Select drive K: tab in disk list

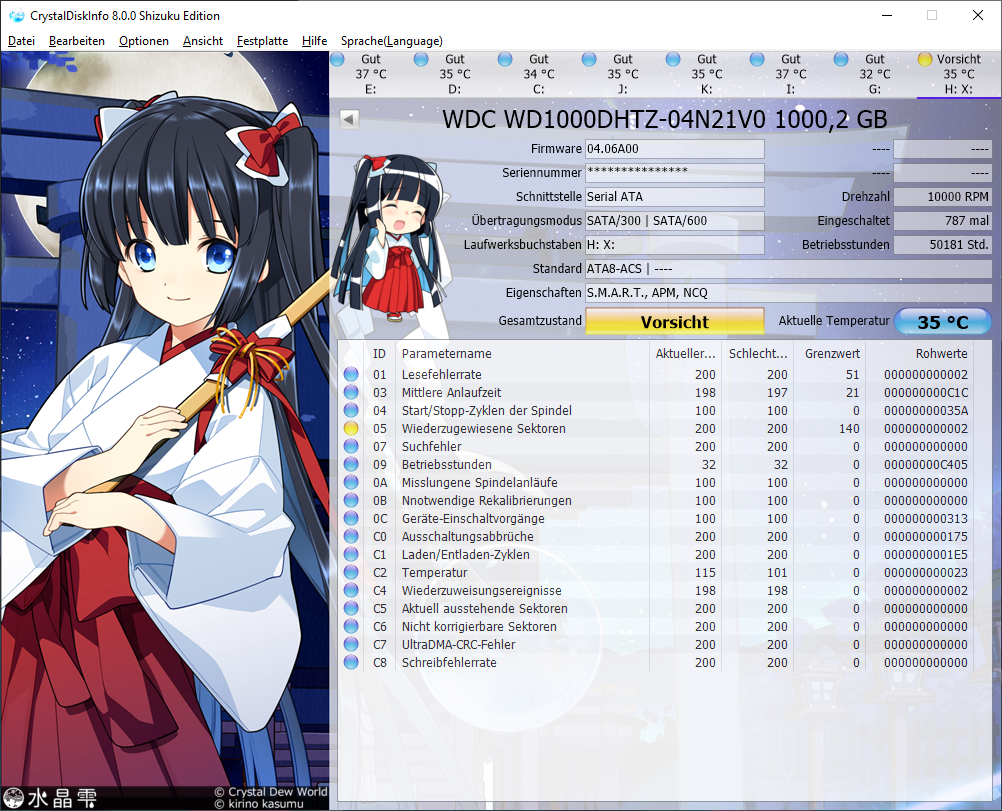(x=706, y=74)
